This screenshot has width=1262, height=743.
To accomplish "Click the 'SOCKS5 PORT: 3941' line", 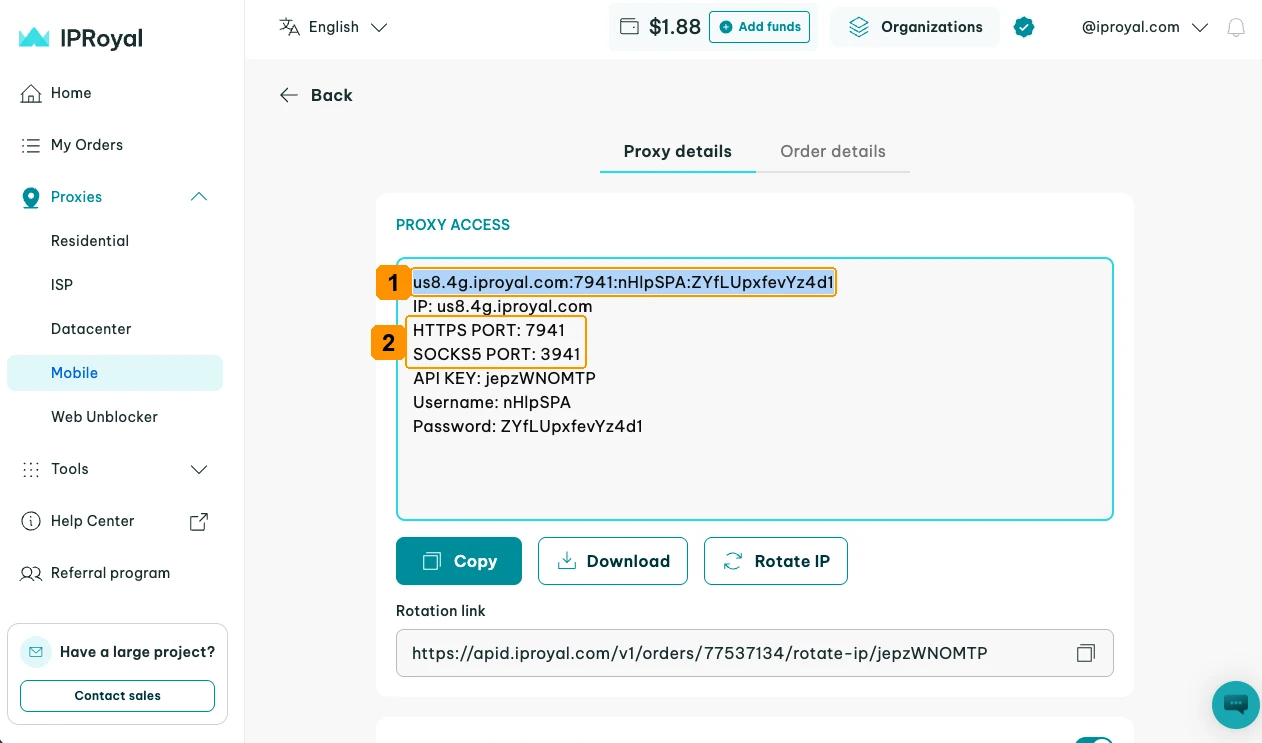I will pyautogui.click(x=497, y=354).
